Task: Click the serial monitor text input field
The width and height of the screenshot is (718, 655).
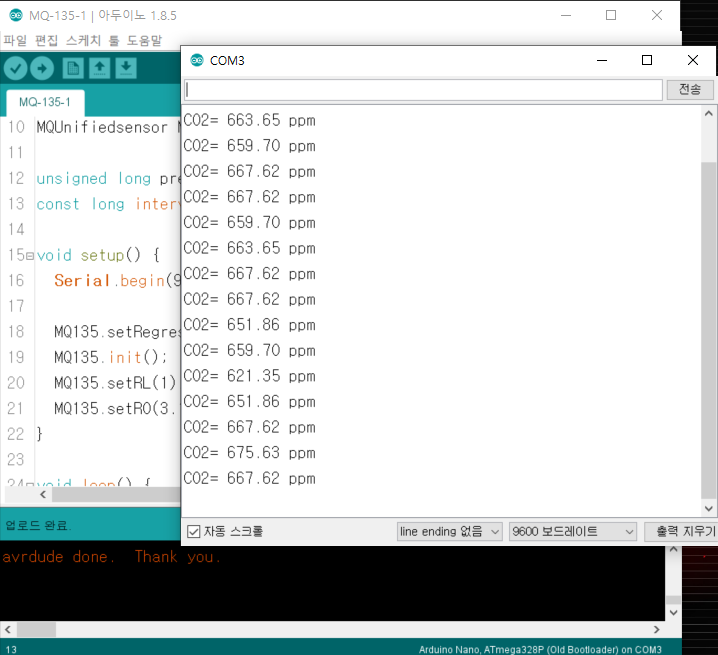Action: [x=423, y=90]
